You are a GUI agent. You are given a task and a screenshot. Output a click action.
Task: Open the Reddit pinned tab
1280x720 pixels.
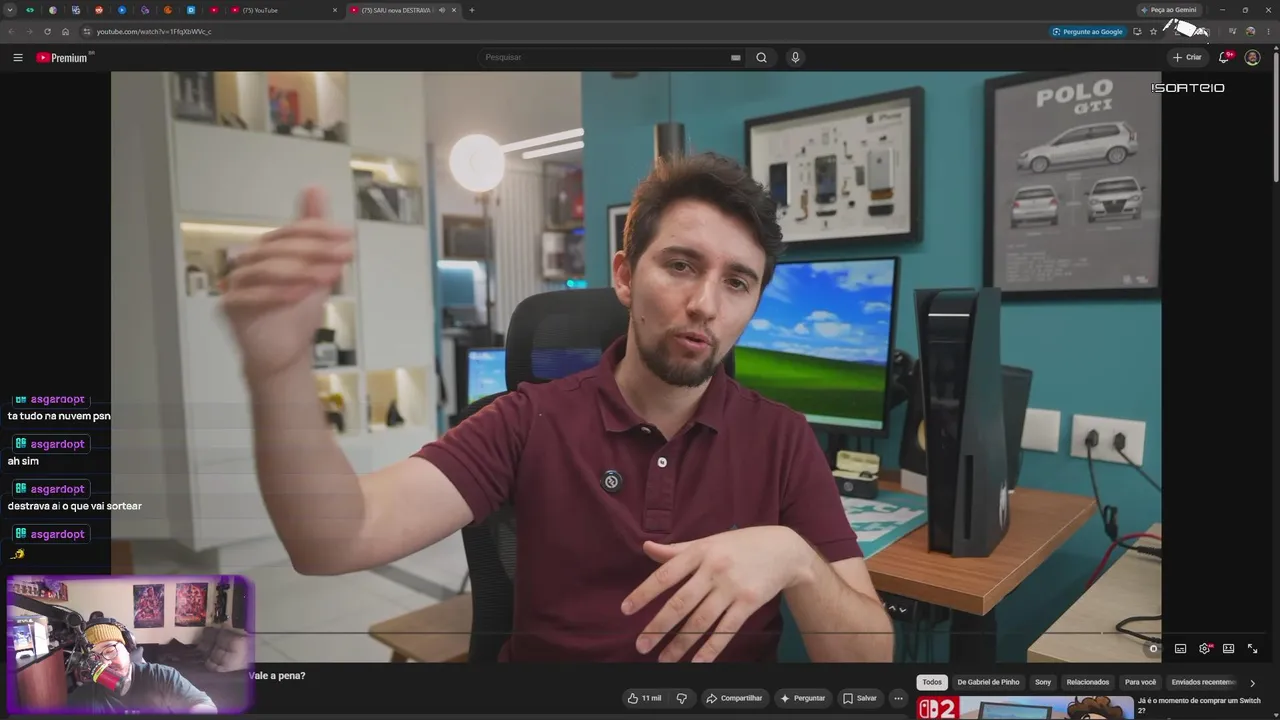[99, 10]
